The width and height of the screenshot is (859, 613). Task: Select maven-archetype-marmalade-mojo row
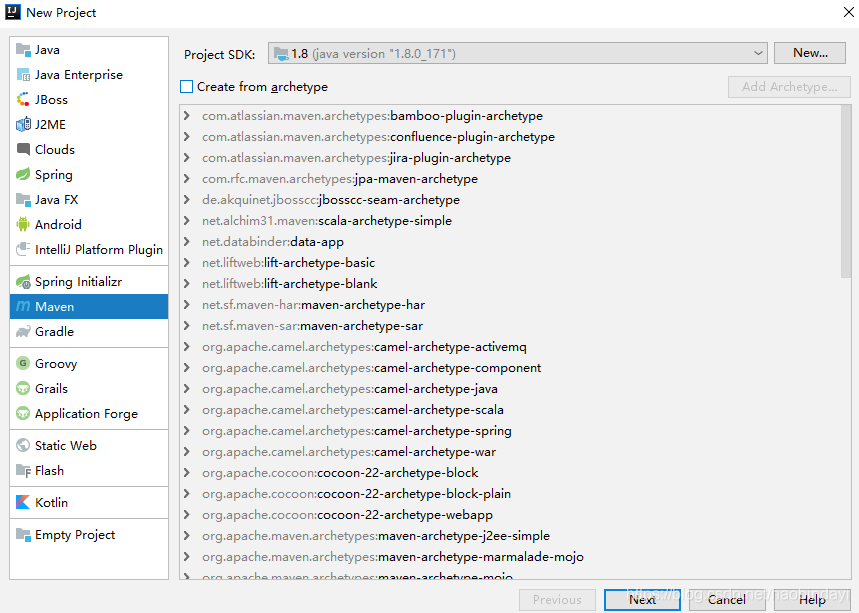(510, 557)
